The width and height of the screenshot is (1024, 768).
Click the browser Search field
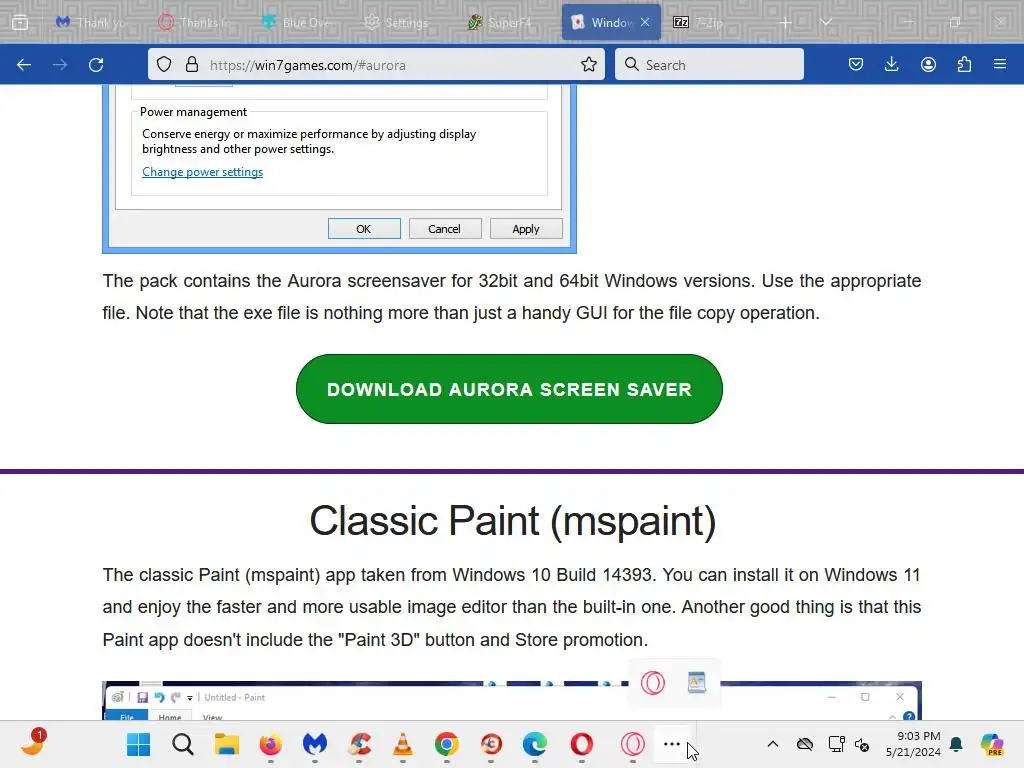pos(709,65)
